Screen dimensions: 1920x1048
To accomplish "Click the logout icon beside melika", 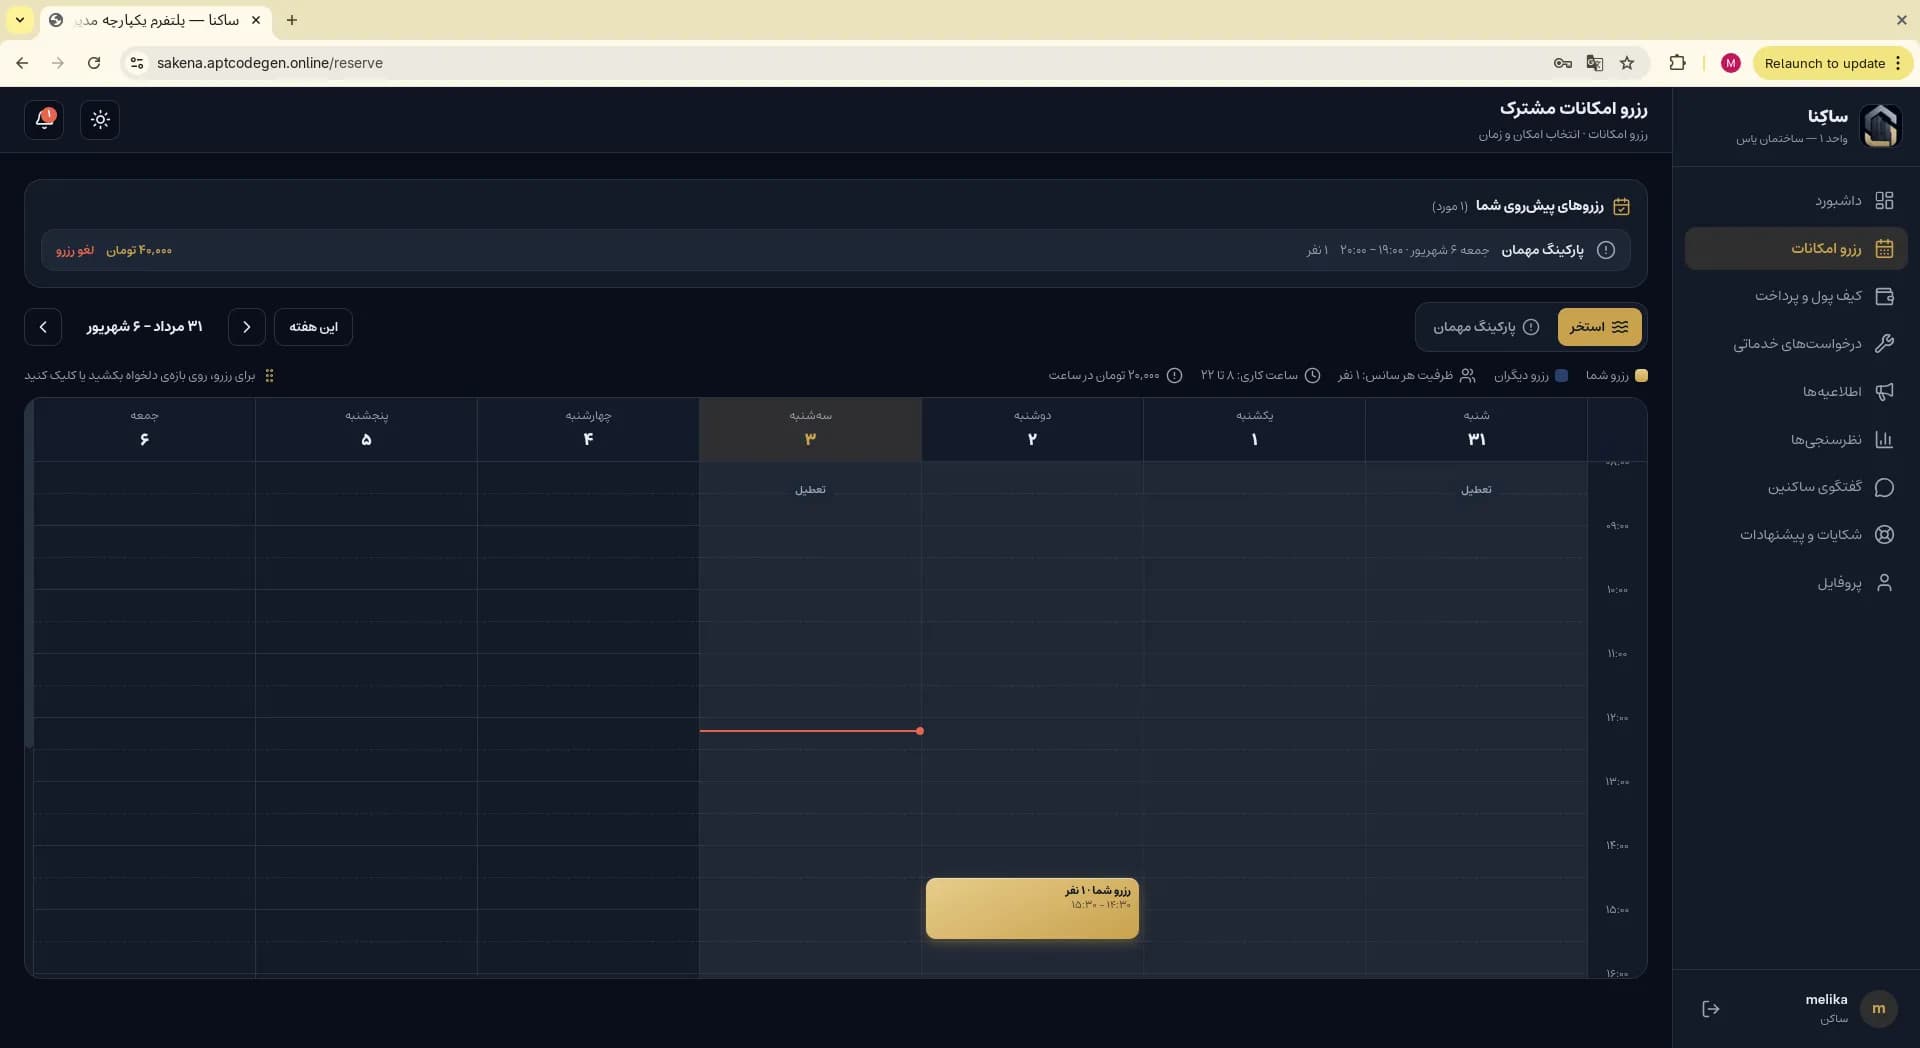I will pos(1711,1009).
